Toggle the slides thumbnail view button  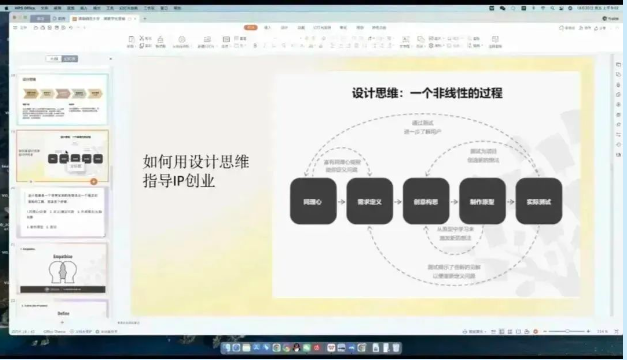point(70,59)
